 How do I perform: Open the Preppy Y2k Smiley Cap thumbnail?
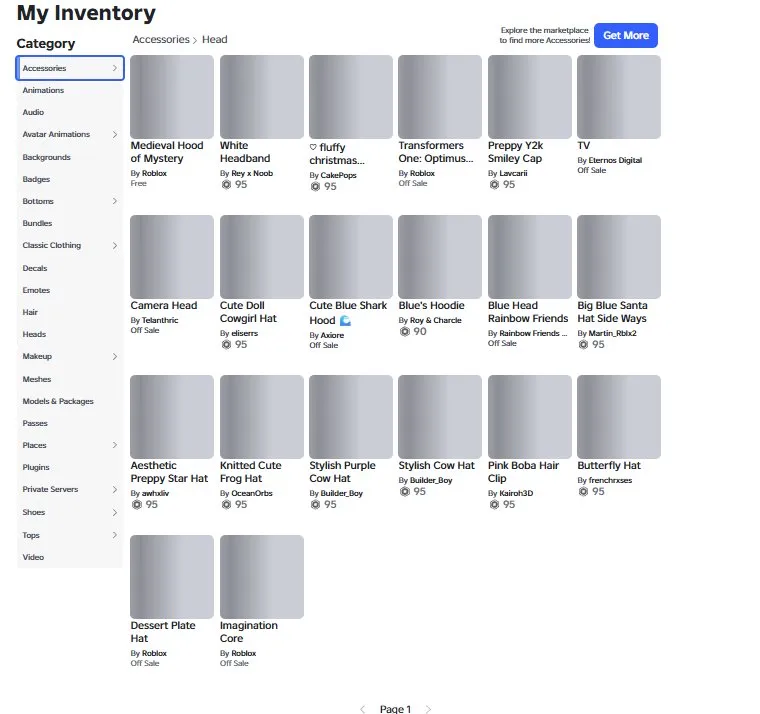point(530,96)
